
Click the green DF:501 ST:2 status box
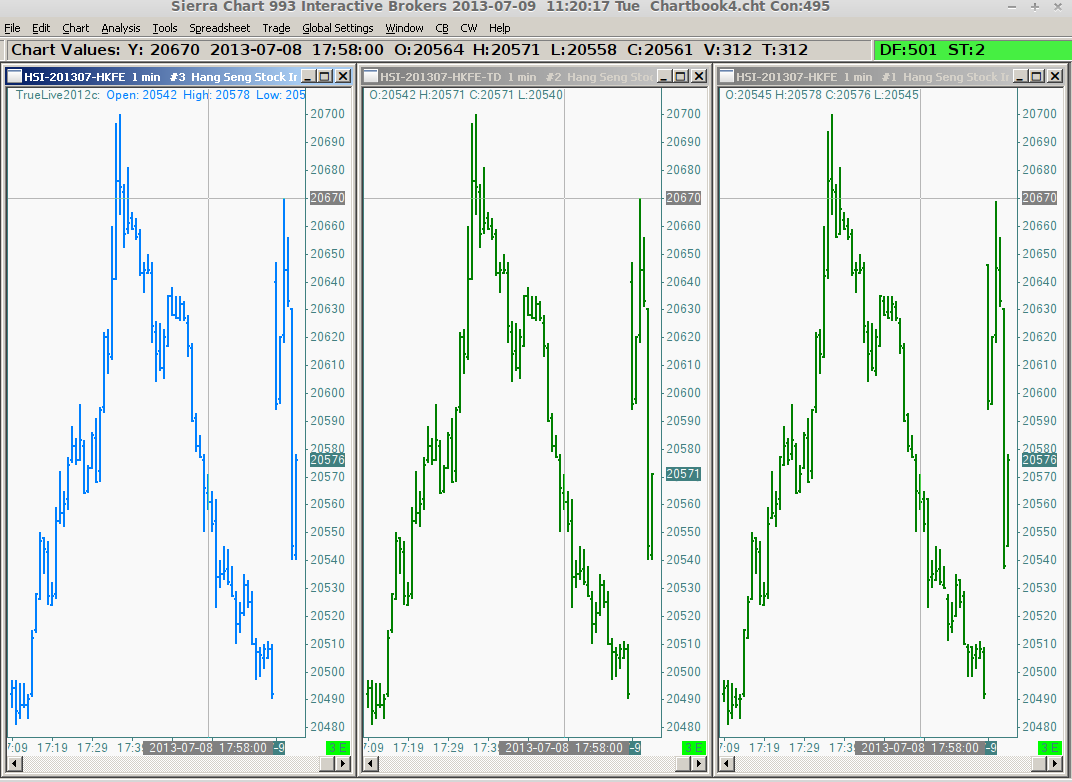tap(972, 50)
